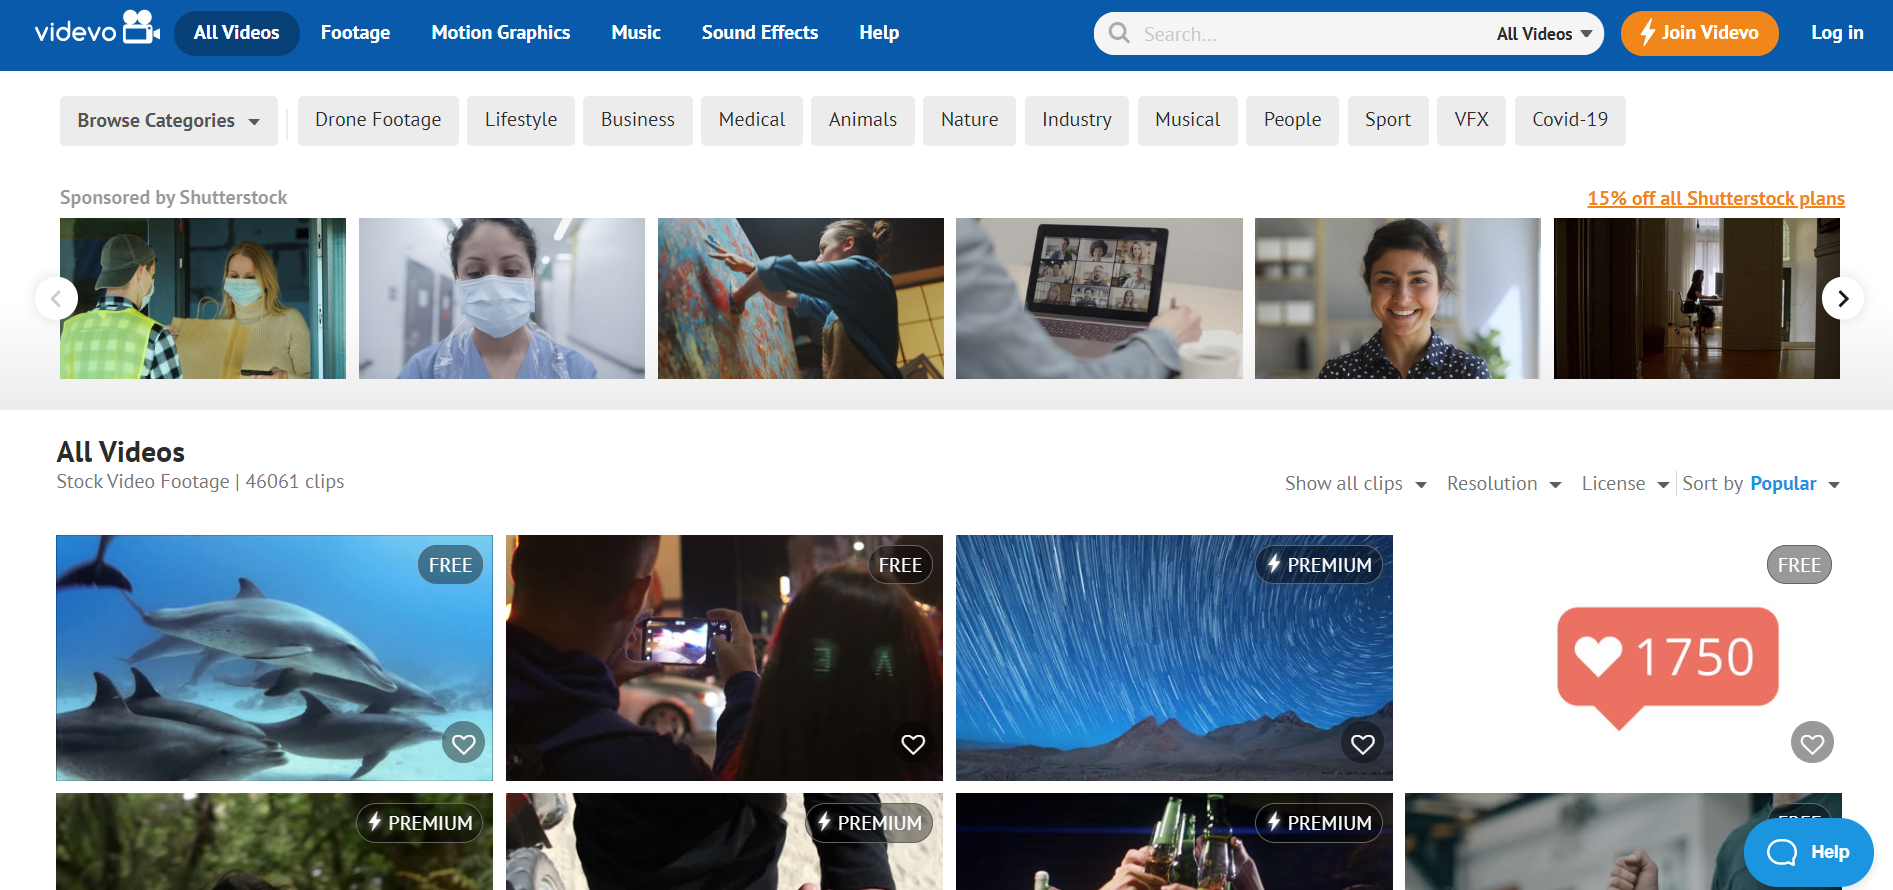This screenshot has height=890, width=1893.
Task: Click the PREMIUM lightning badge on star trails
Action: coord(1320,565)
